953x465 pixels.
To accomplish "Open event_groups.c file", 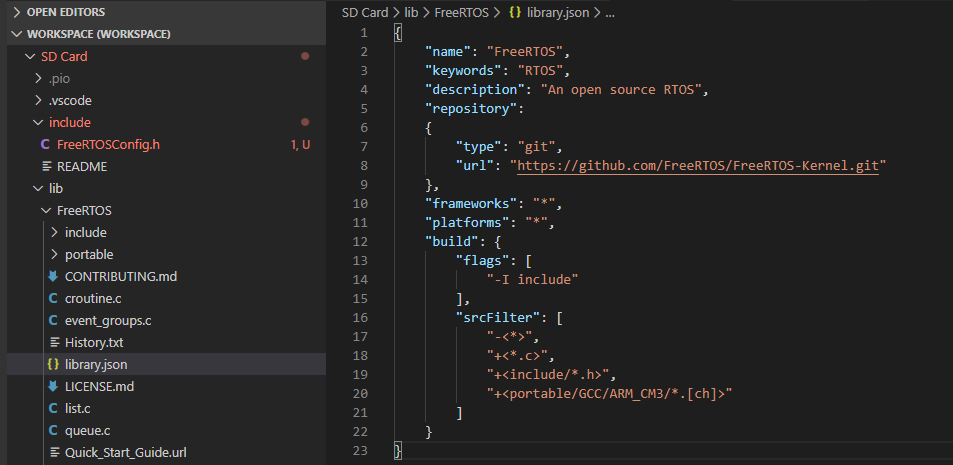I will 108,320.
